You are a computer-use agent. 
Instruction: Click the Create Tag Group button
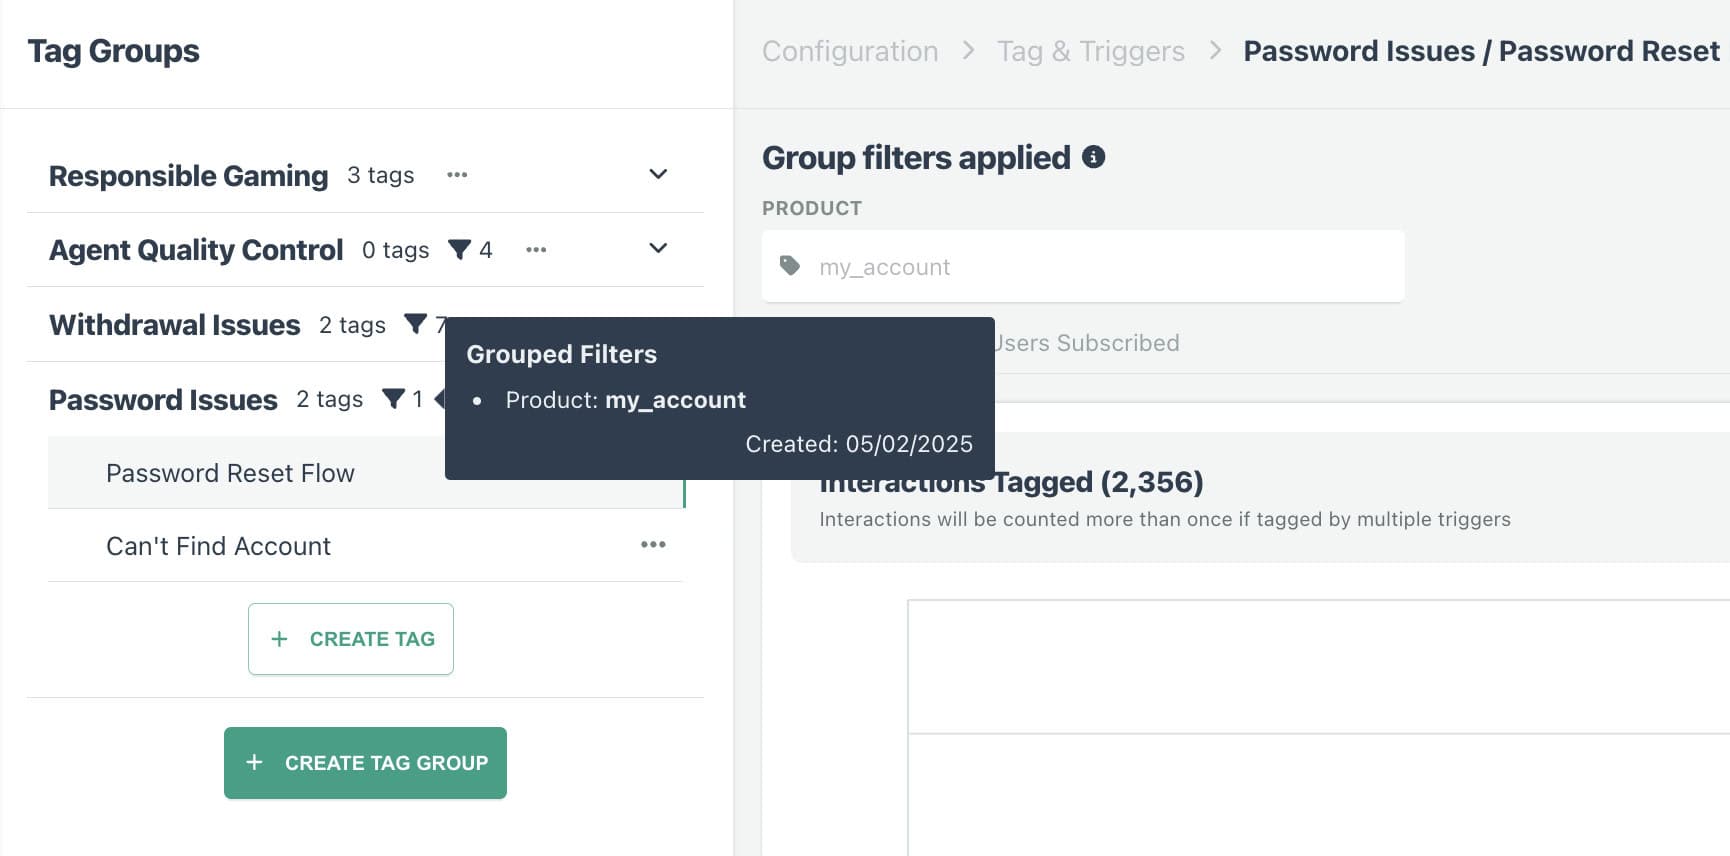[365, 763]
